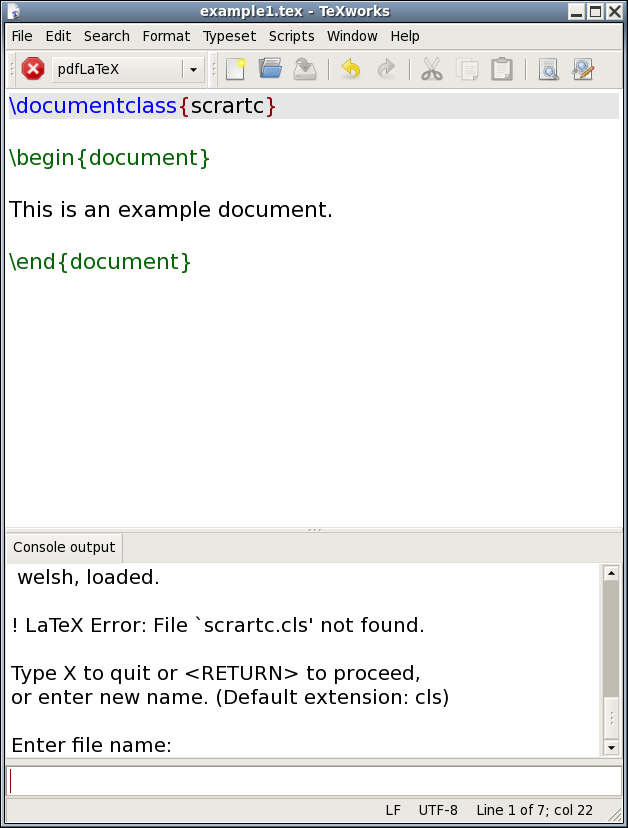This screenshot has height=828, width=628.
Task: Save the document with the toolbar icon
Action: click(x=305, y=69)
